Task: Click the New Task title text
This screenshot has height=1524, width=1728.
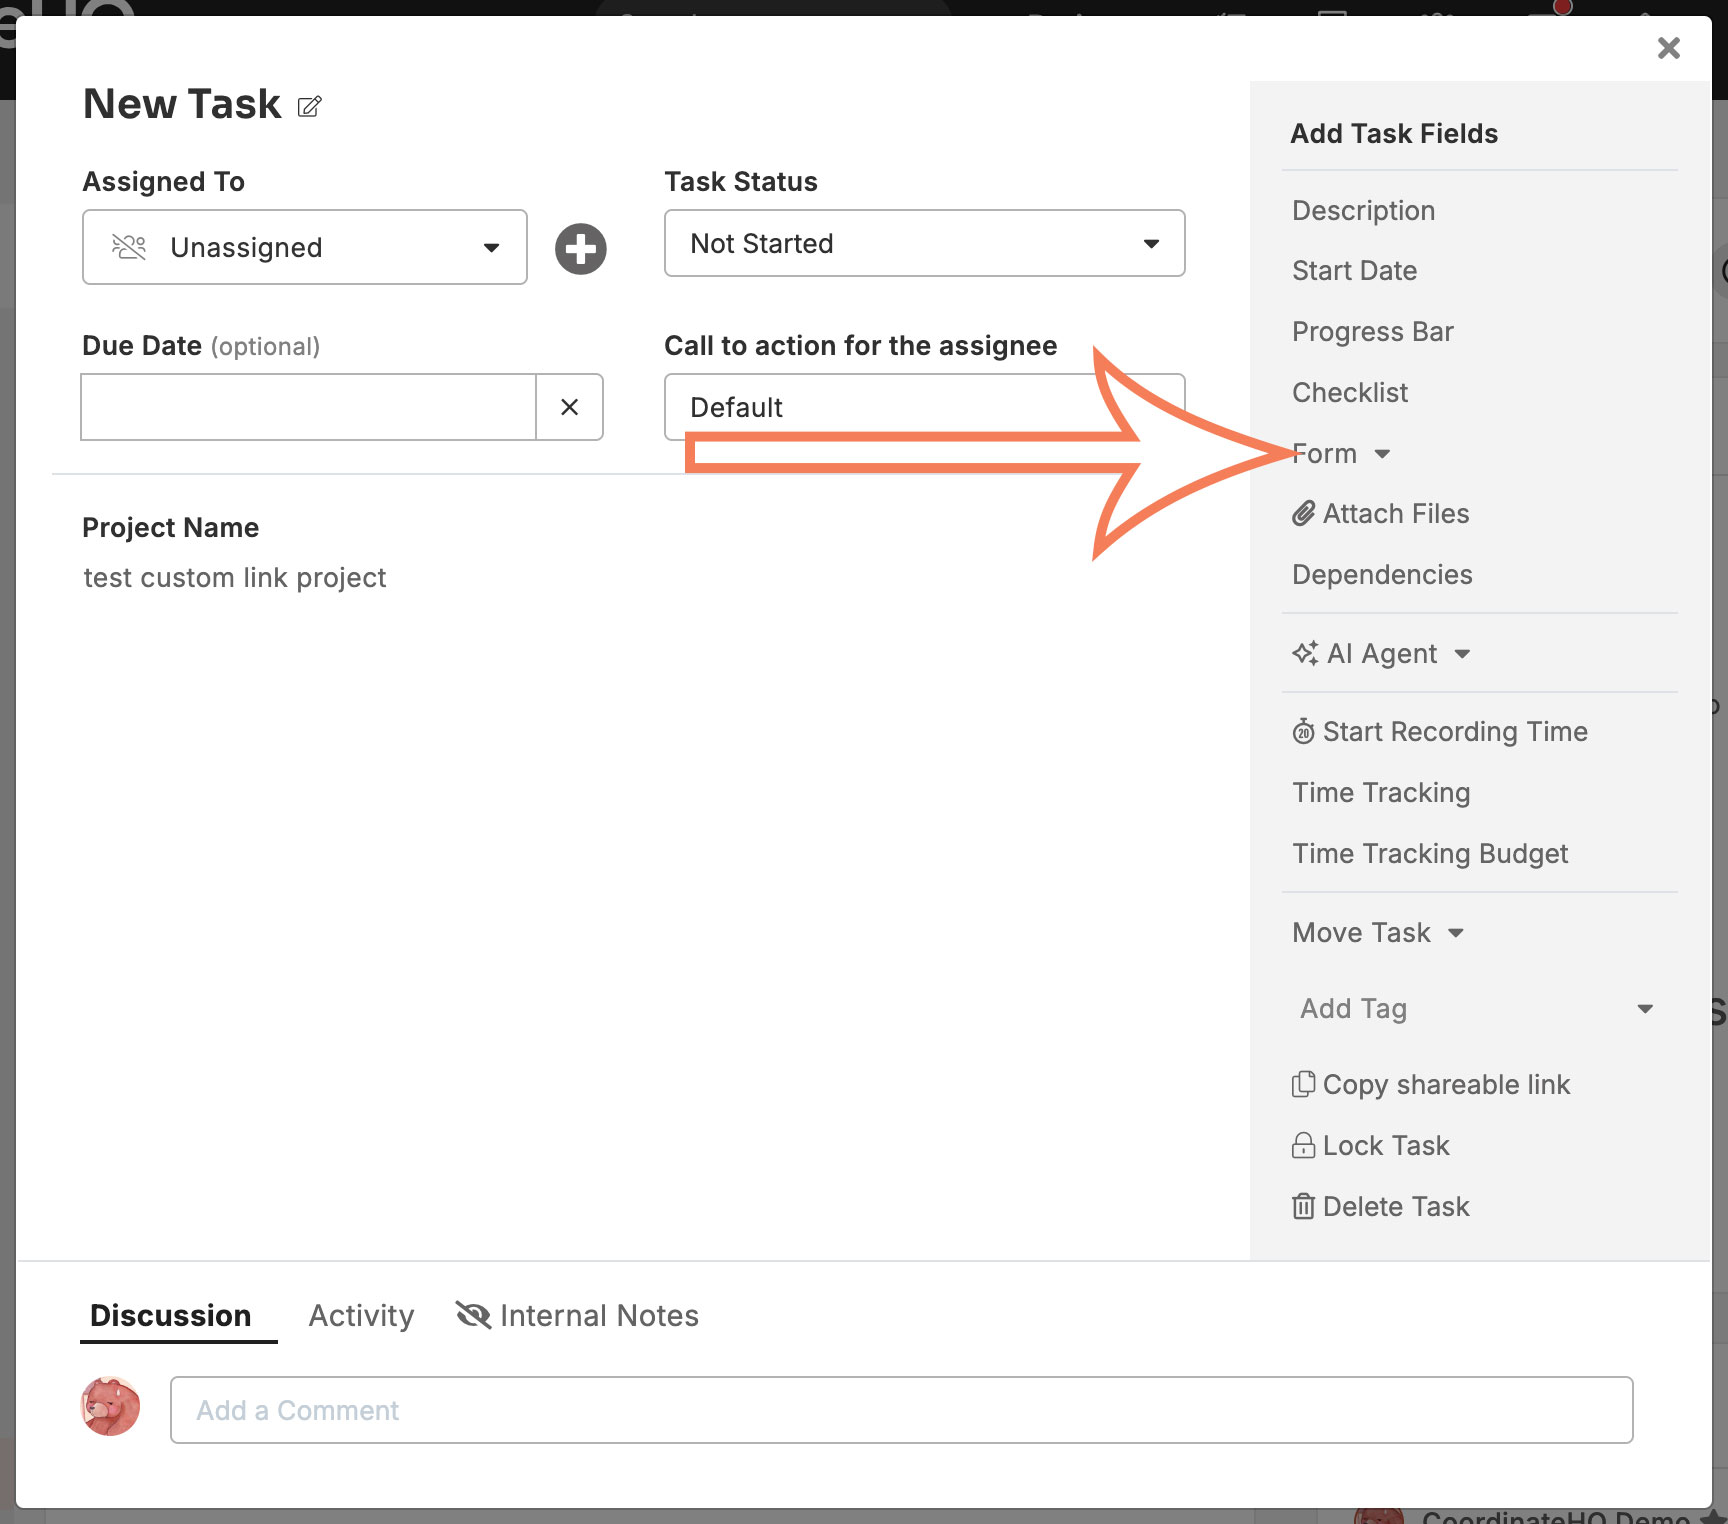Action: tap(182, 104)
